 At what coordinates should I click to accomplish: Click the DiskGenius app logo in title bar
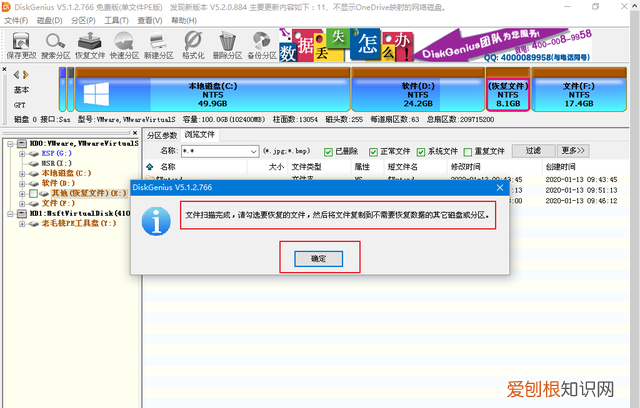tap(6, 7)
